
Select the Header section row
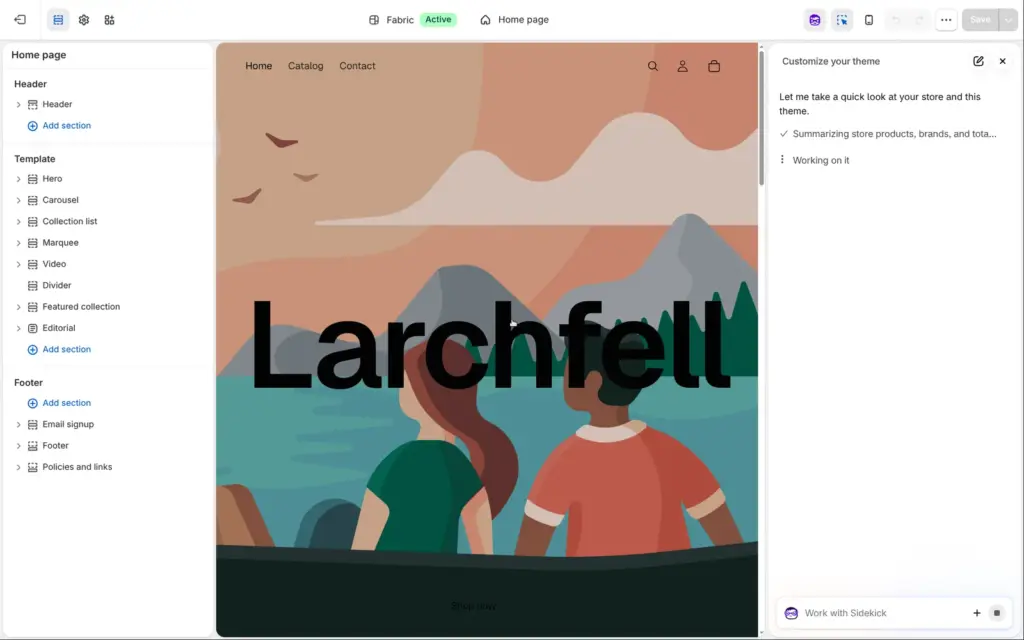click(108, 104)
